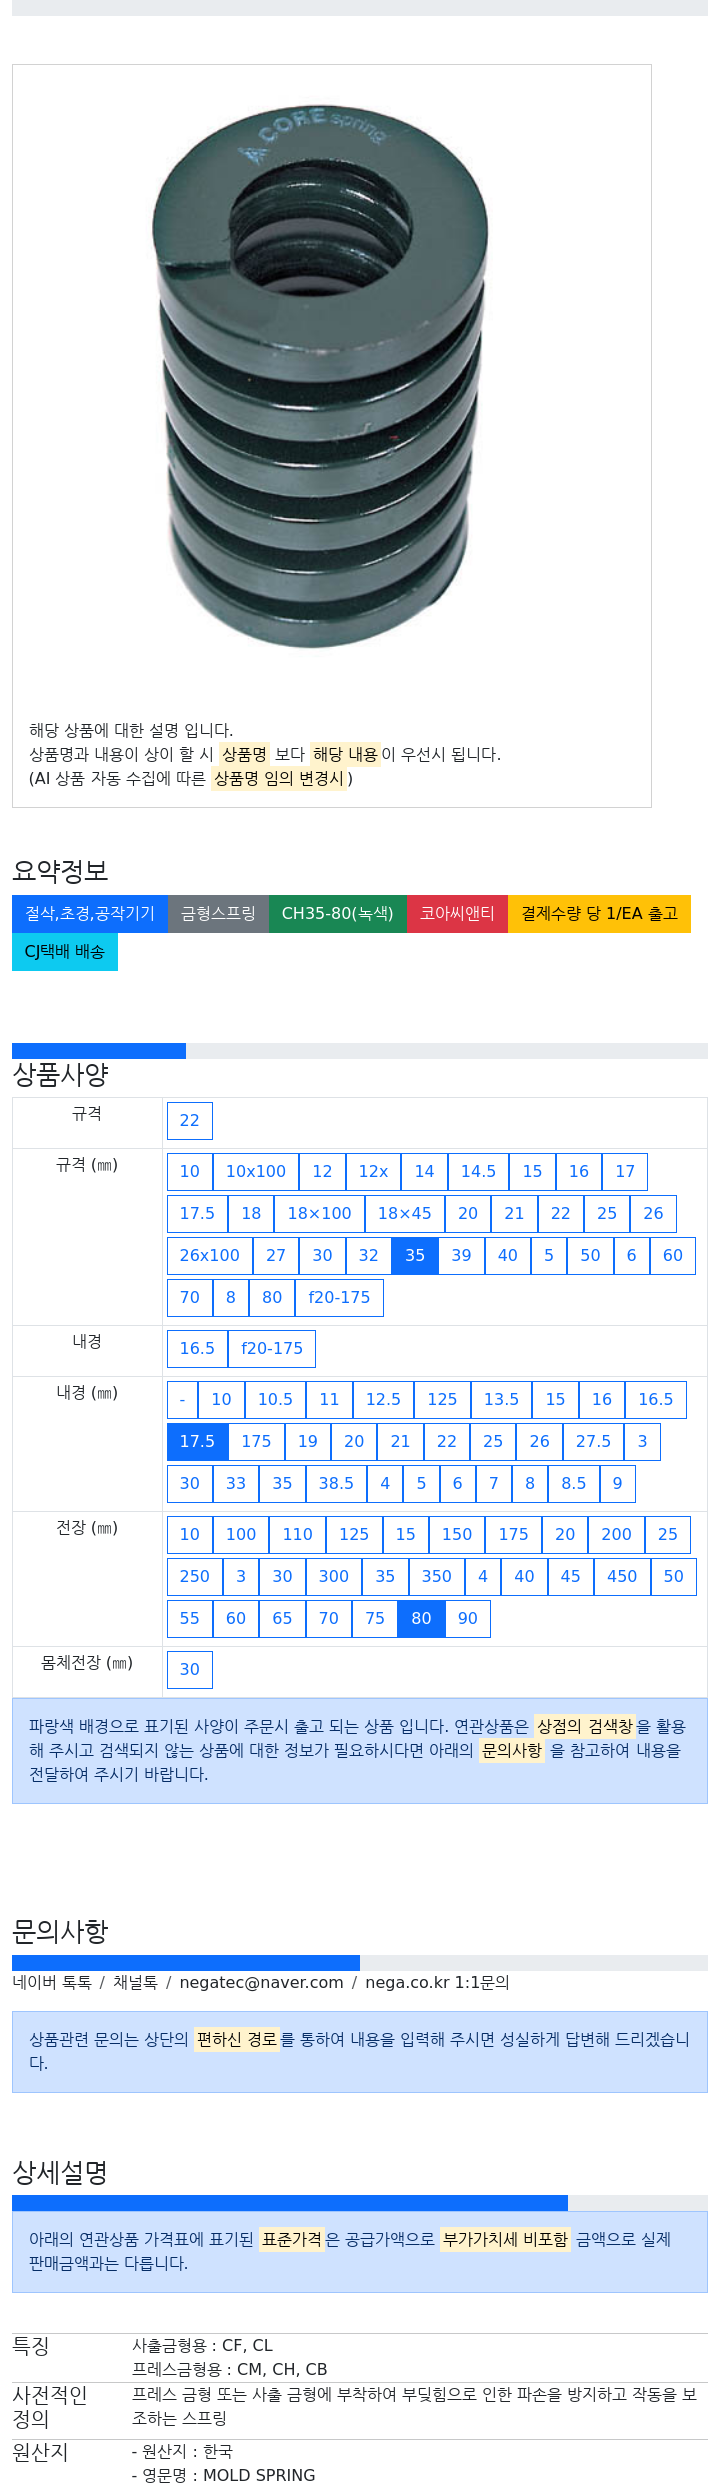Toggle the highlighted 80 in 전장 (㎜) row

pos(421,1618)
